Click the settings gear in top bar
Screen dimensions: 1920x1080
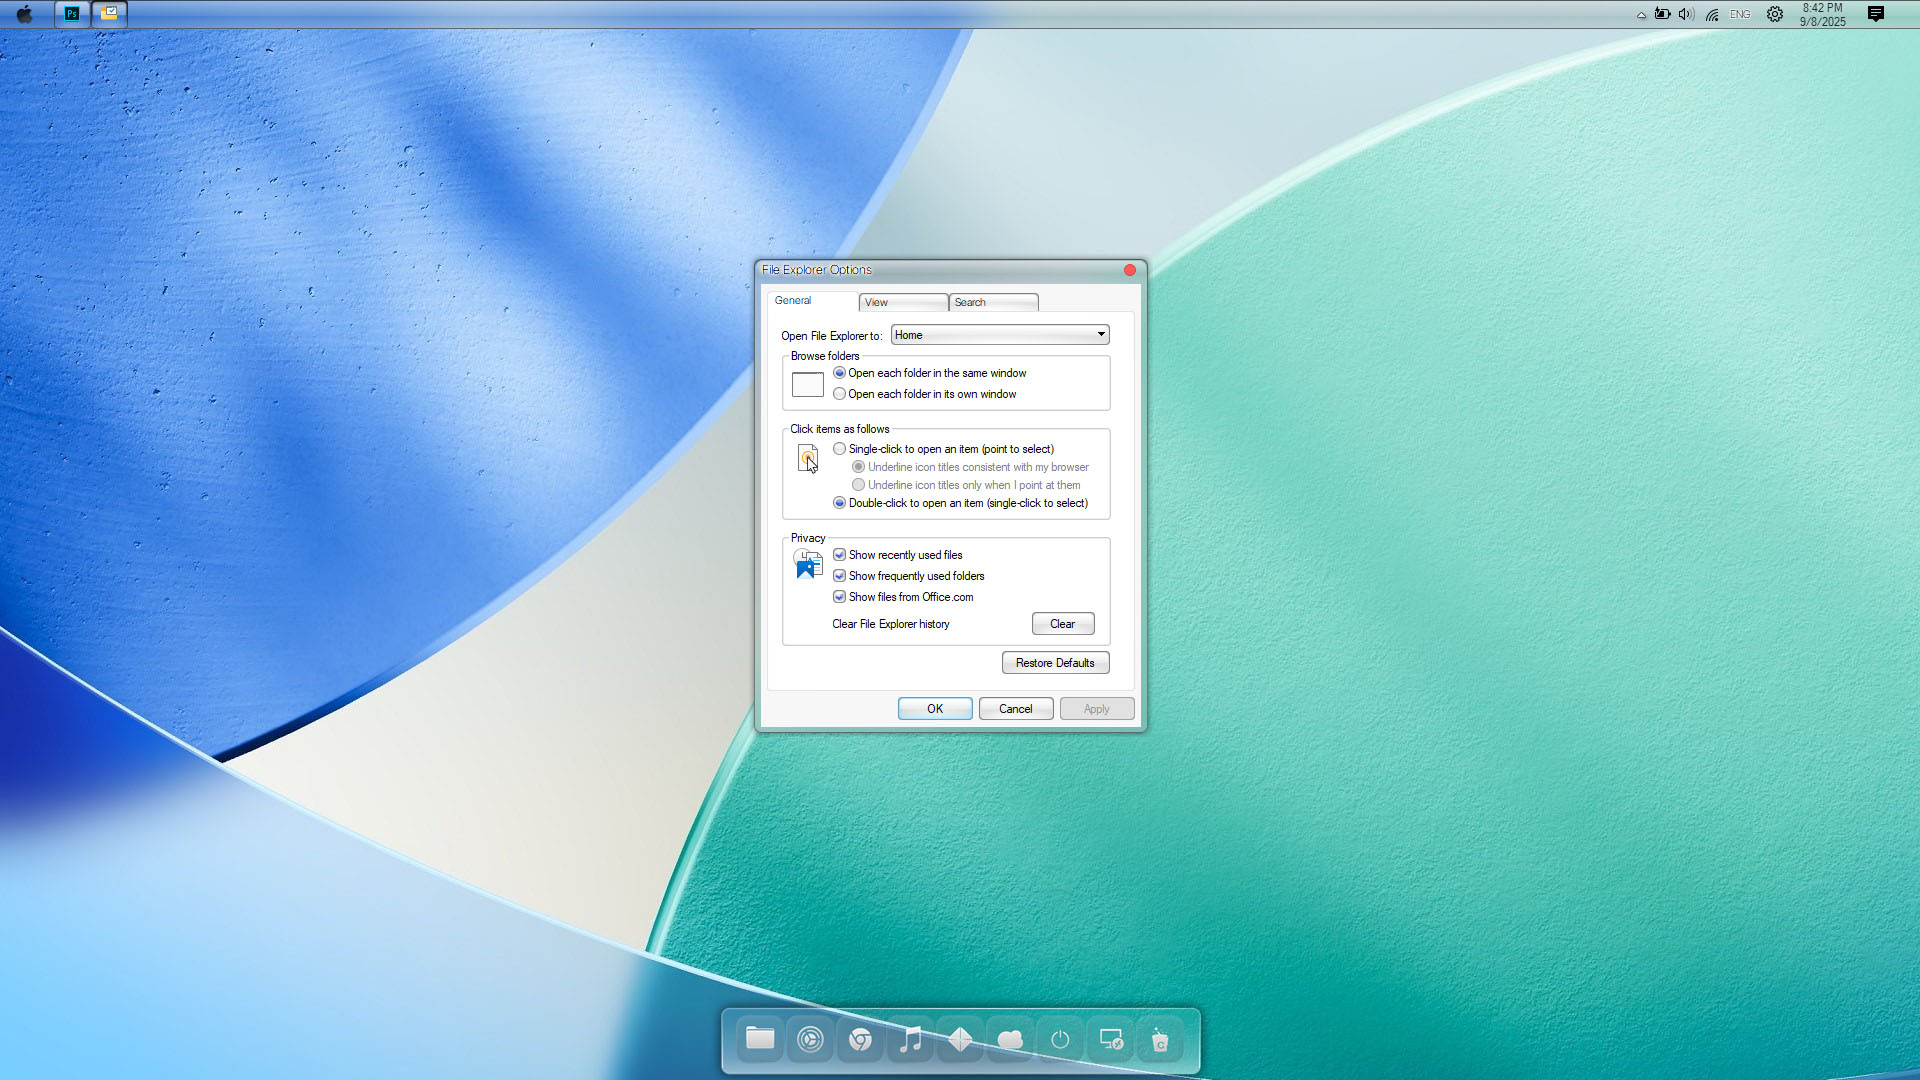pyautogui.click(x=1775, y=14)
